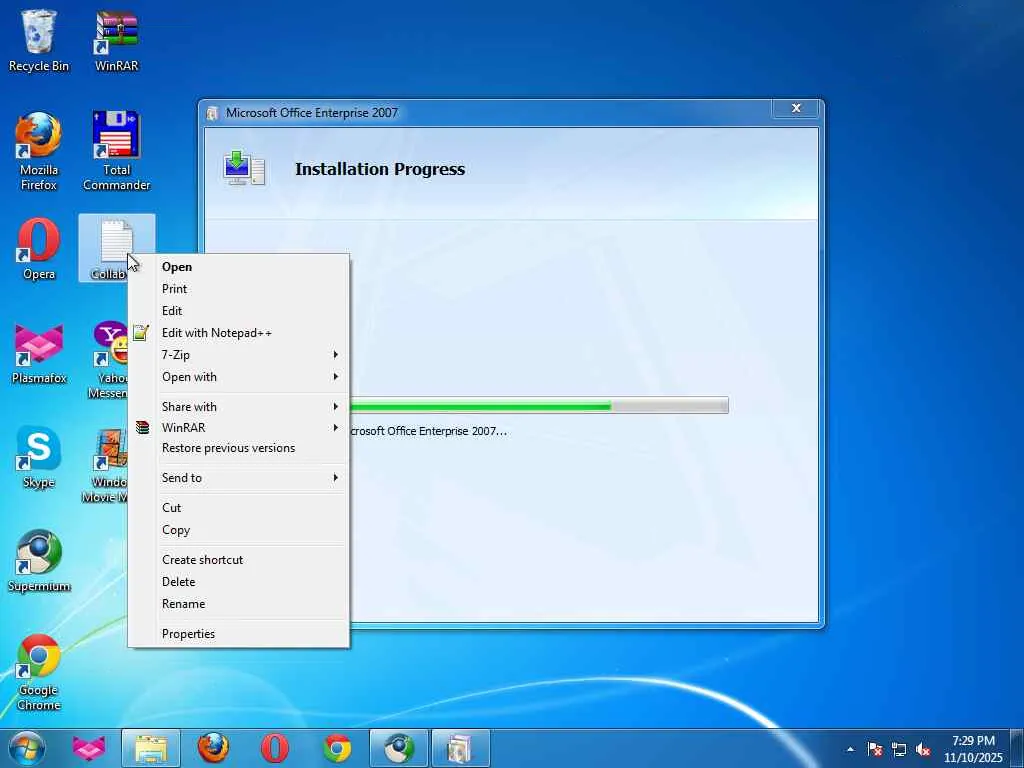This screenshot has width=1024, height=768.
Task: Select the Plasmafox desktop shortcut
Action: pos(39,353)
